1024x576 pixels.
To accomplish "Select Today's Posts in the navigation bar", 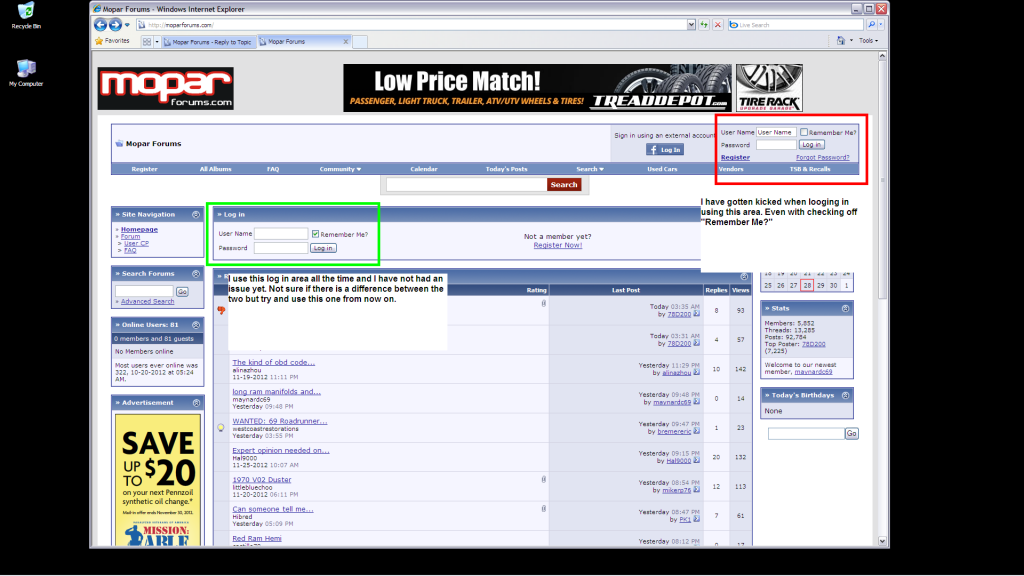I will click(x=507, y=168).
